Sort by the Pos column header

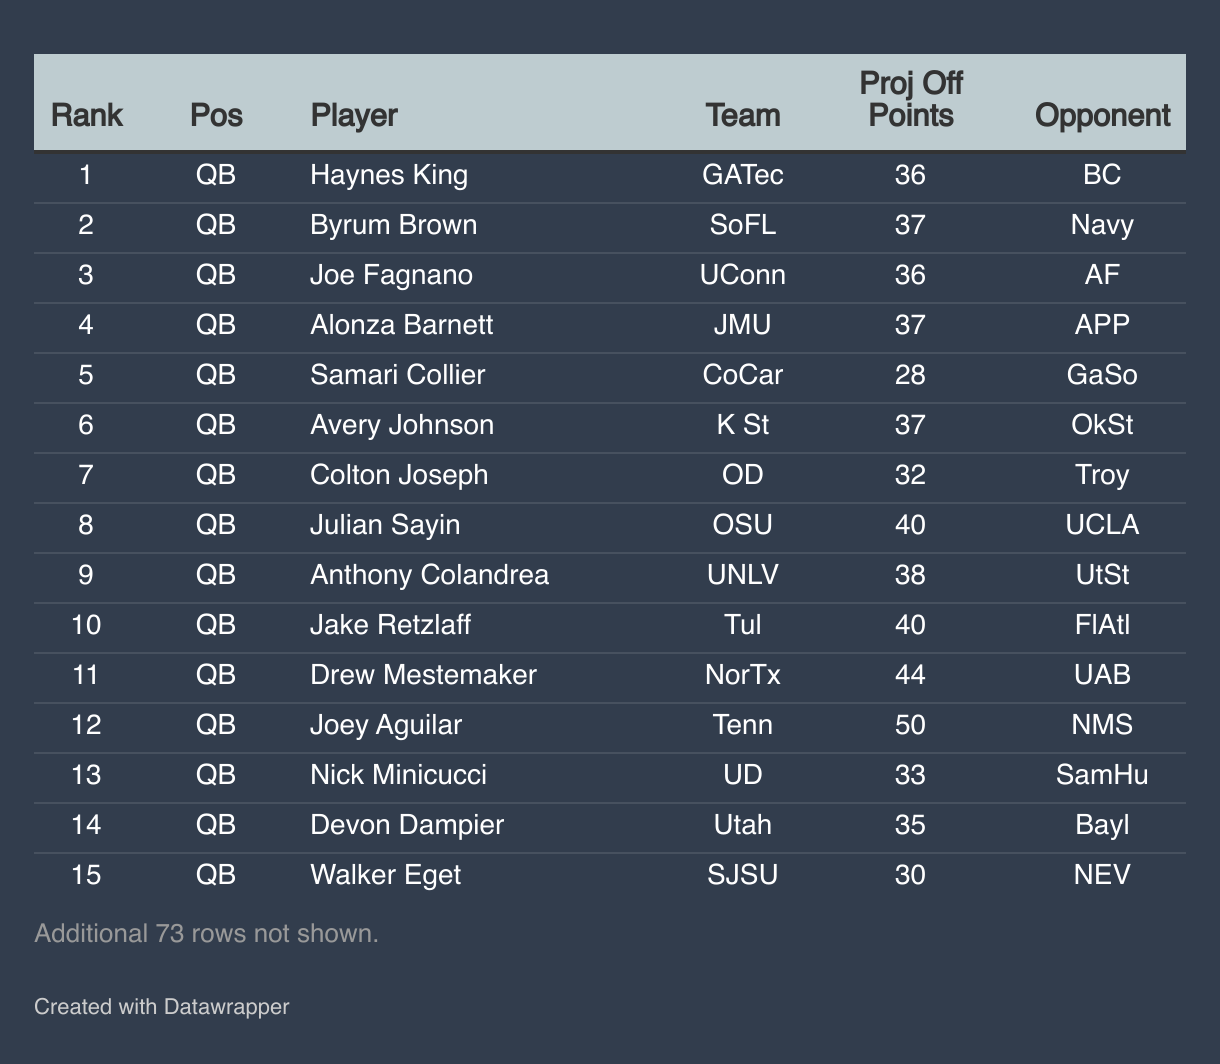coord(216,115)
